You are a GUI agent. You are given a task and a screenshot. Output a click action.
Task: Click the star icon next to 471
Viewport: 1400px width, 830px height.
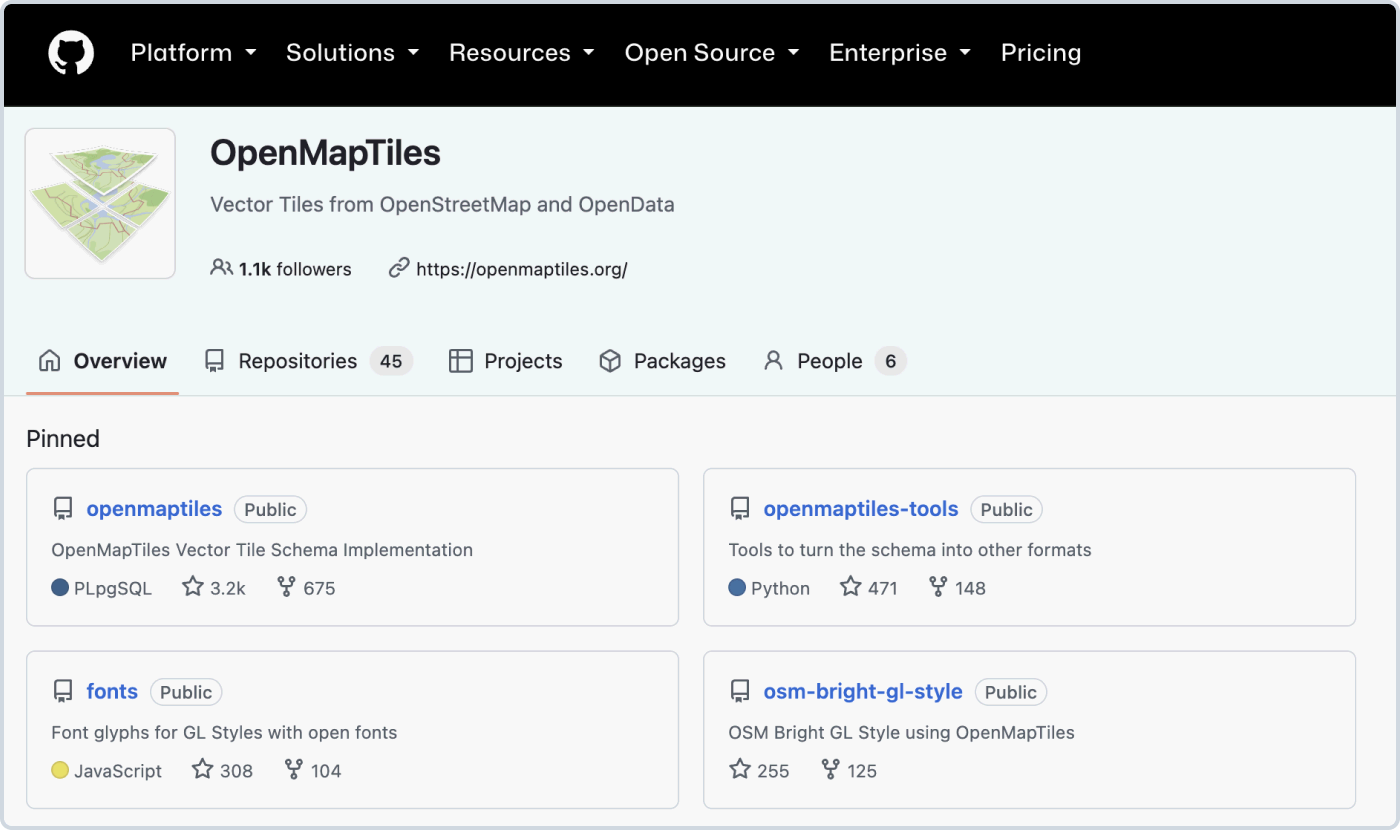pos(850,587)
